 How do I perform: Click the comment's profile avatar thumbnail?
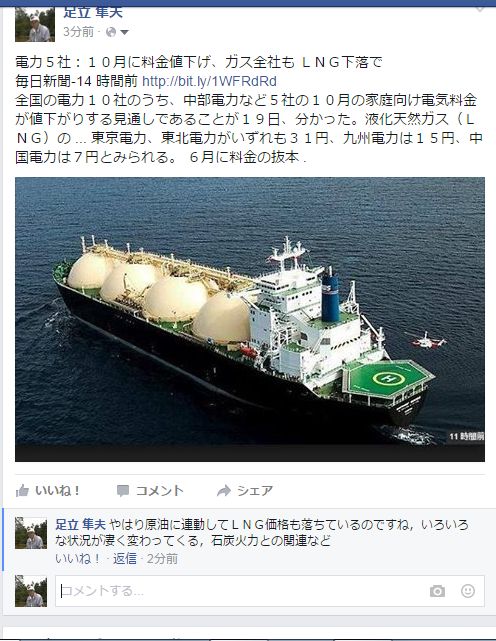pyautogui.click(x=31, y=533)
